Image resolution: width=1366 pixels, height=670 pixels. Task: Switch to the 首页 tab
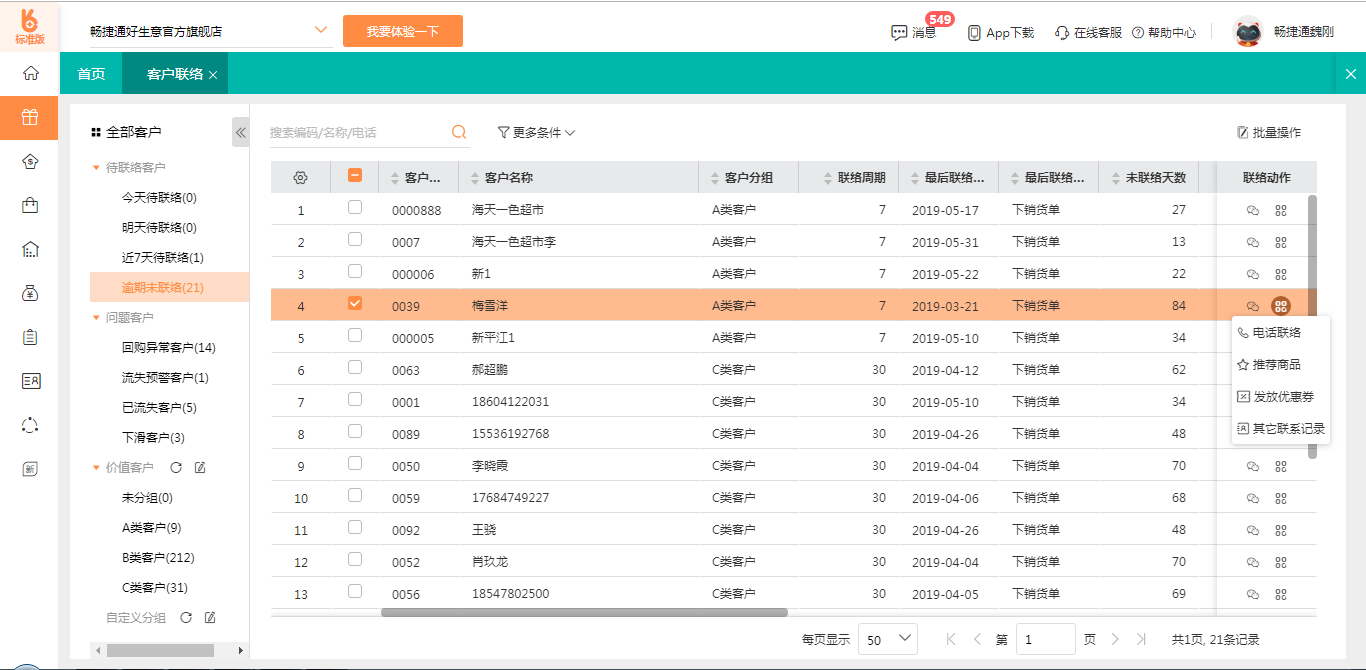pos(91,74)
